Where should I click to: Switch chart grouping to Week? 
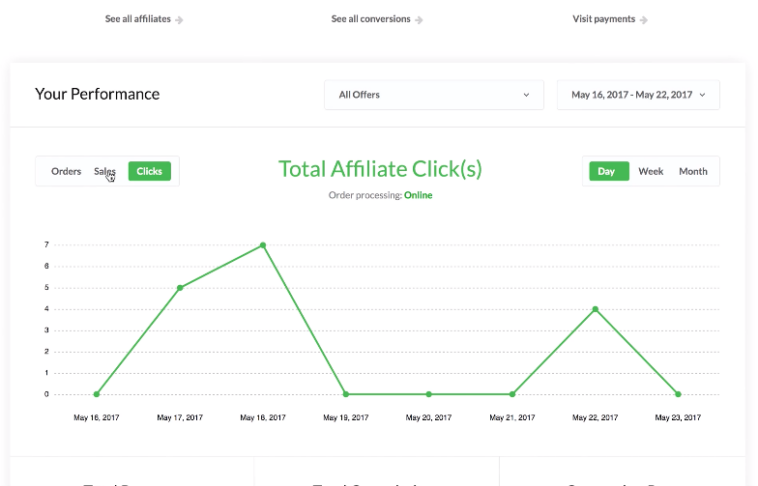point(651,171)
